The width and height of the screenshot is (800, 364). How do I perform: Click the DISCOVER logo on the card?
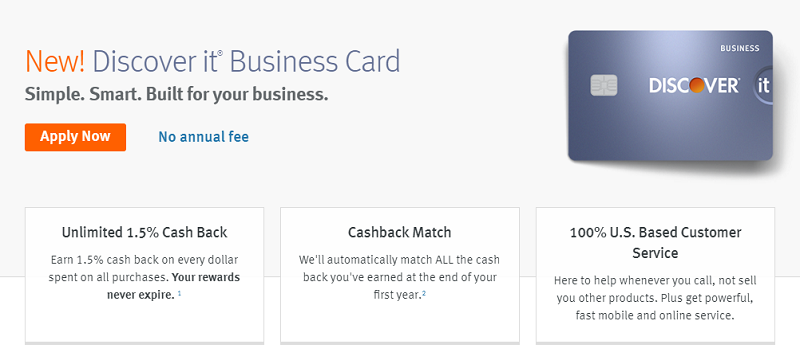(694, 85)
